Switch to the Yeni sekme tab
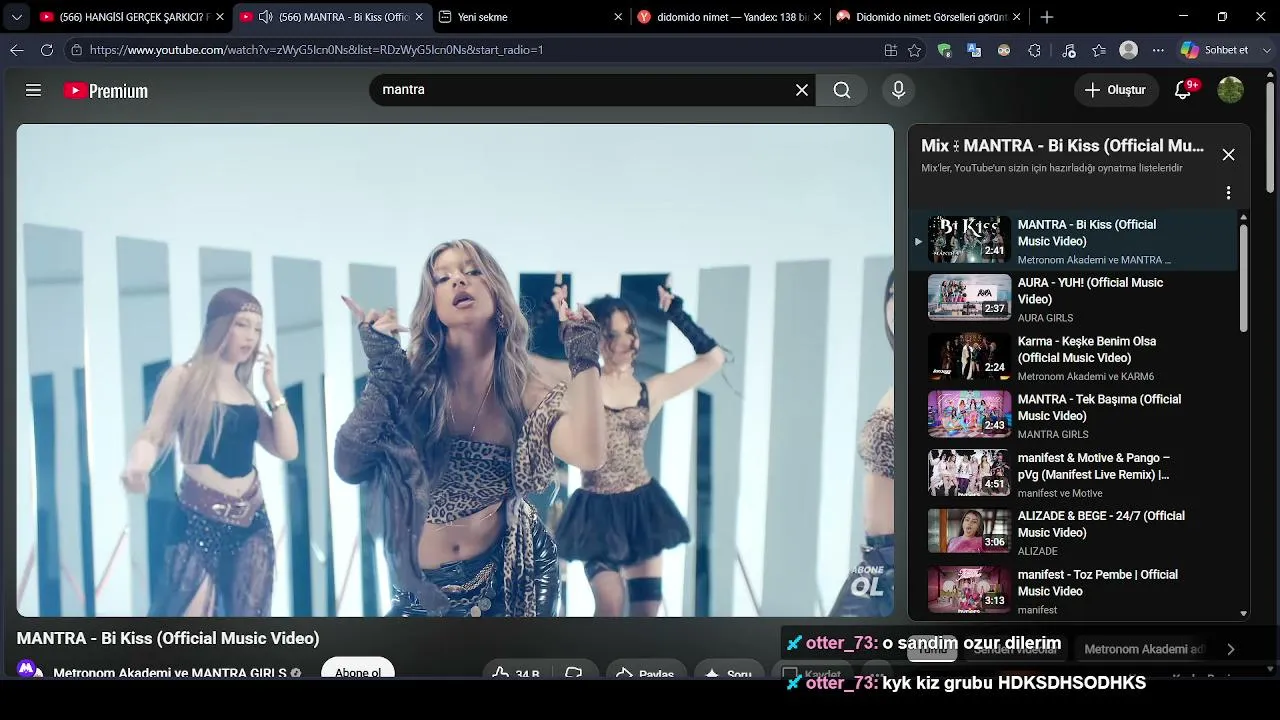Image resolution: width=1280 pixels, height=720 pixels. (530, 17)
